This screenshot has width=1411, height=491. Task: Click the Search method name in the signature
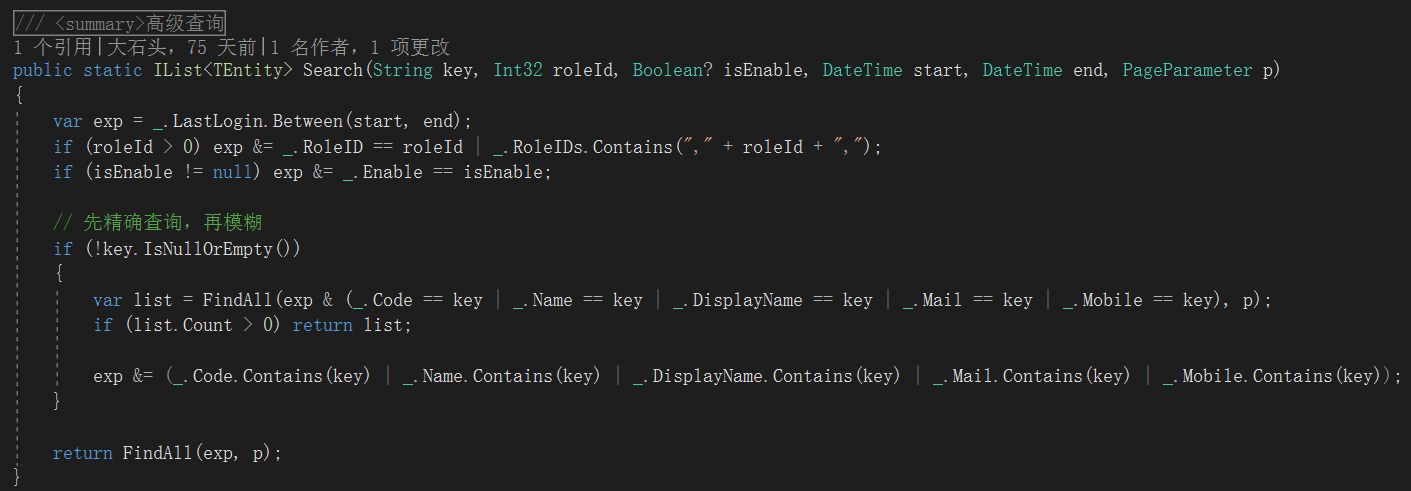333,70
